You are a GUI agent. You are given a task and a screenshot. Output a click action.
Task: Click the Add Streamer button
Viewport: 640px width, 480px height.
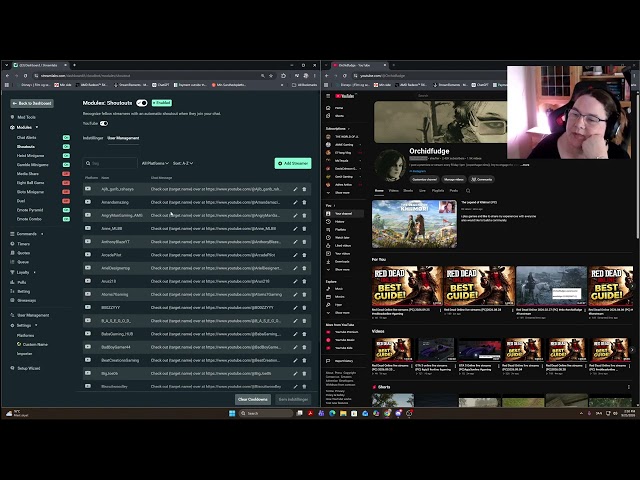293,163
